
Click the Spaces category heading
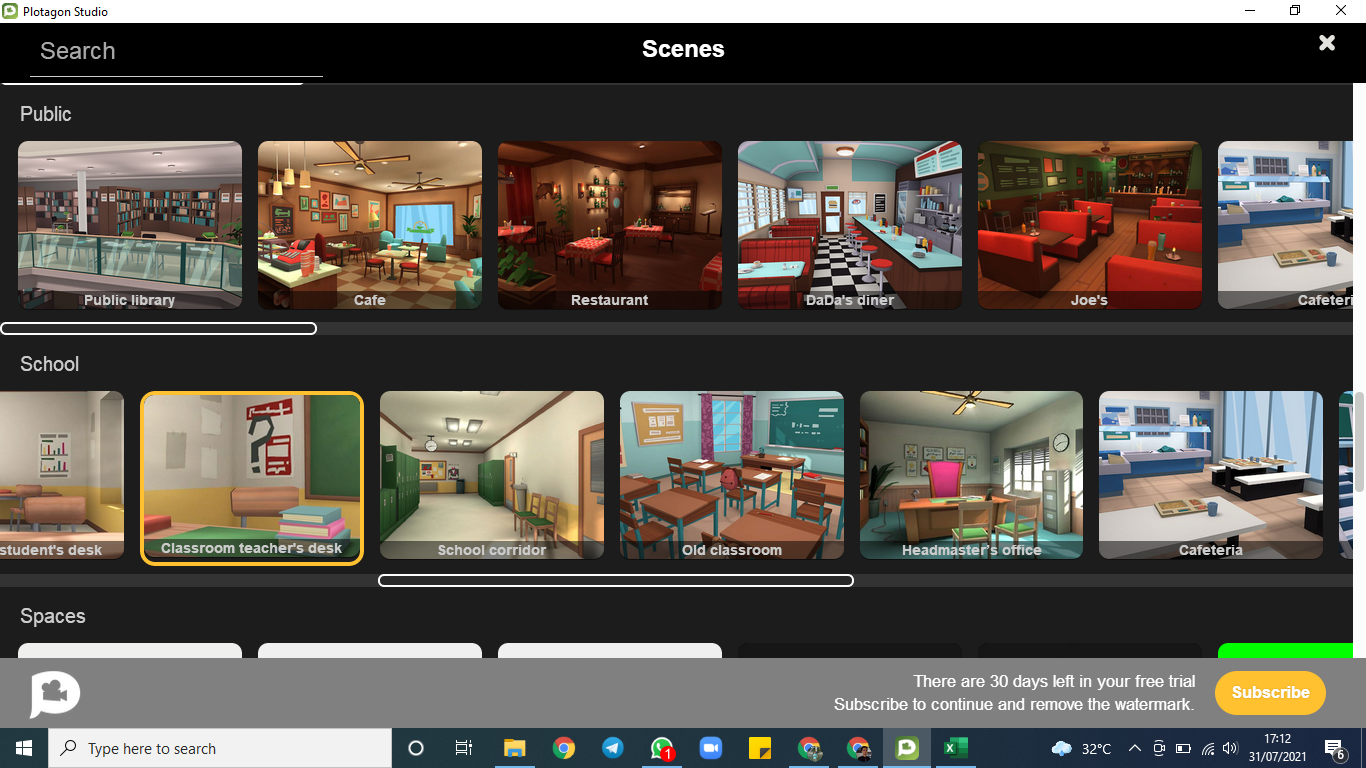[53, 616]
